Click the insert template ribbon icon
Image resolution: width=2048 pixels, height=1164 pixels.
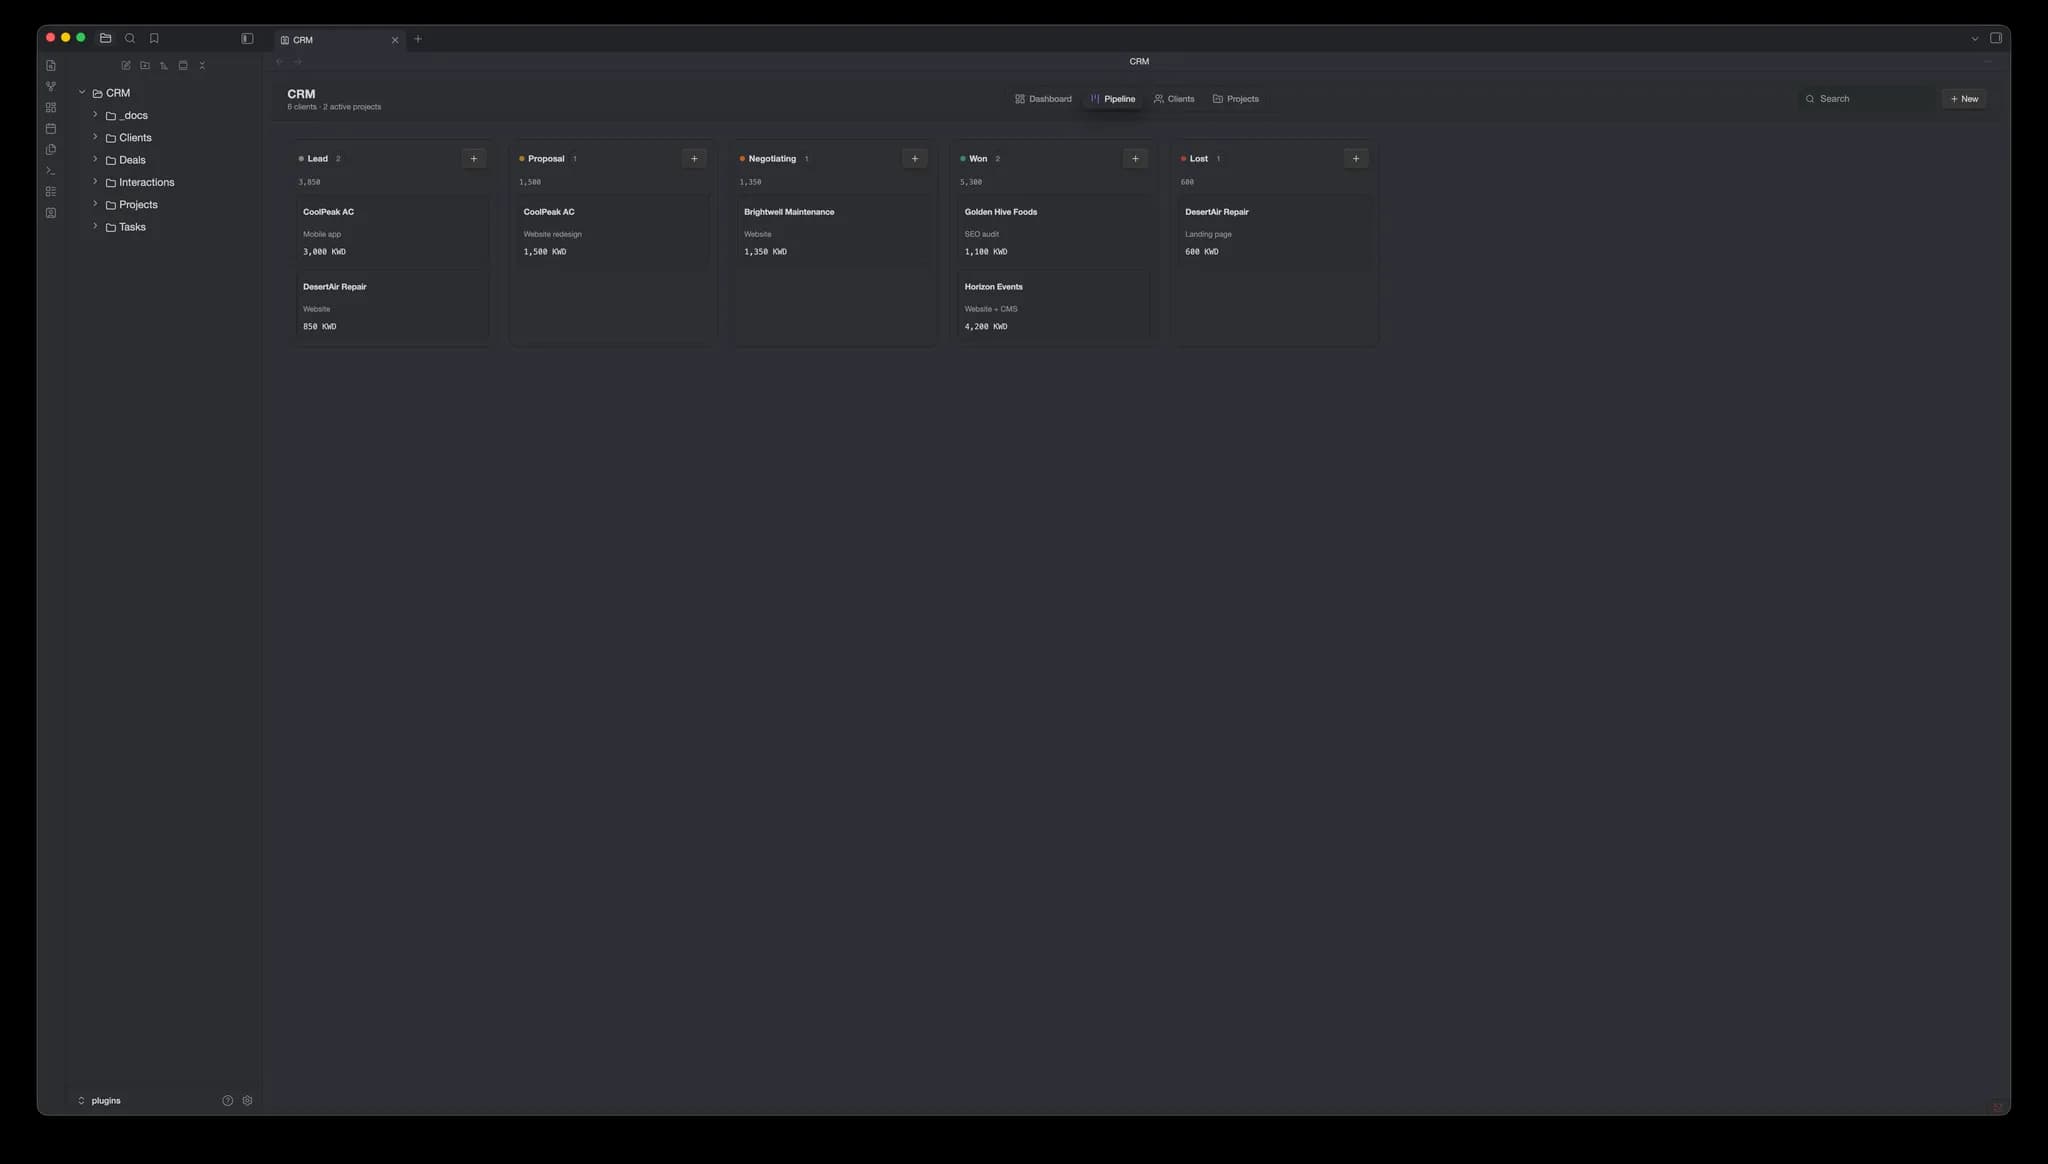point(51,149)
